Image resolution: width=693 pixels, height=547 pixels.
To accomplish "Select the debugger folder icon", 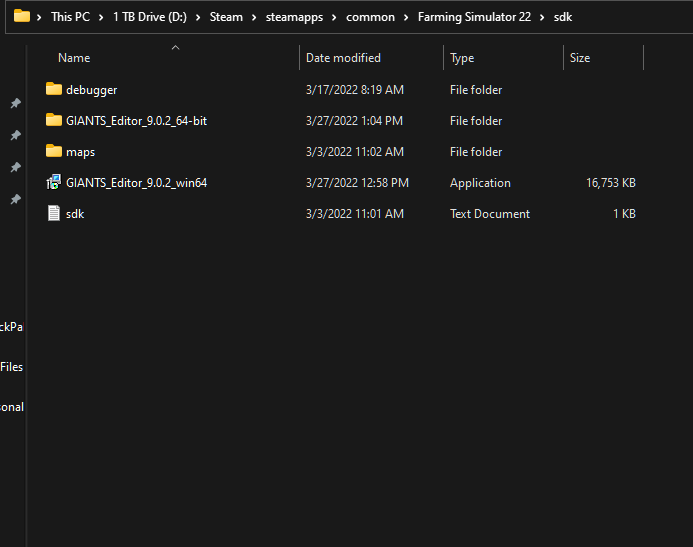I will click(53, 89).
